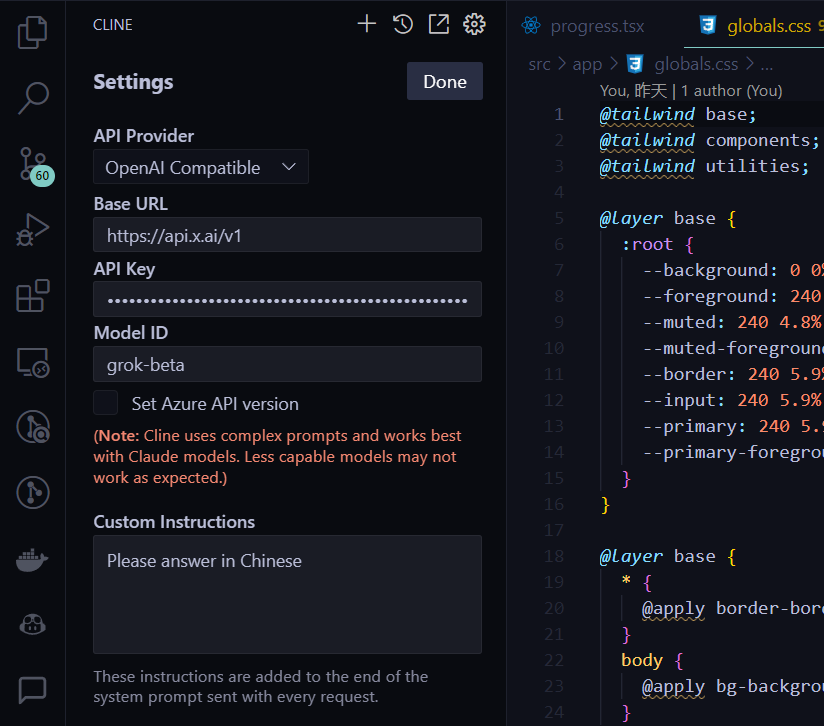Open the Extensions view icon

(x=32, y=296)
